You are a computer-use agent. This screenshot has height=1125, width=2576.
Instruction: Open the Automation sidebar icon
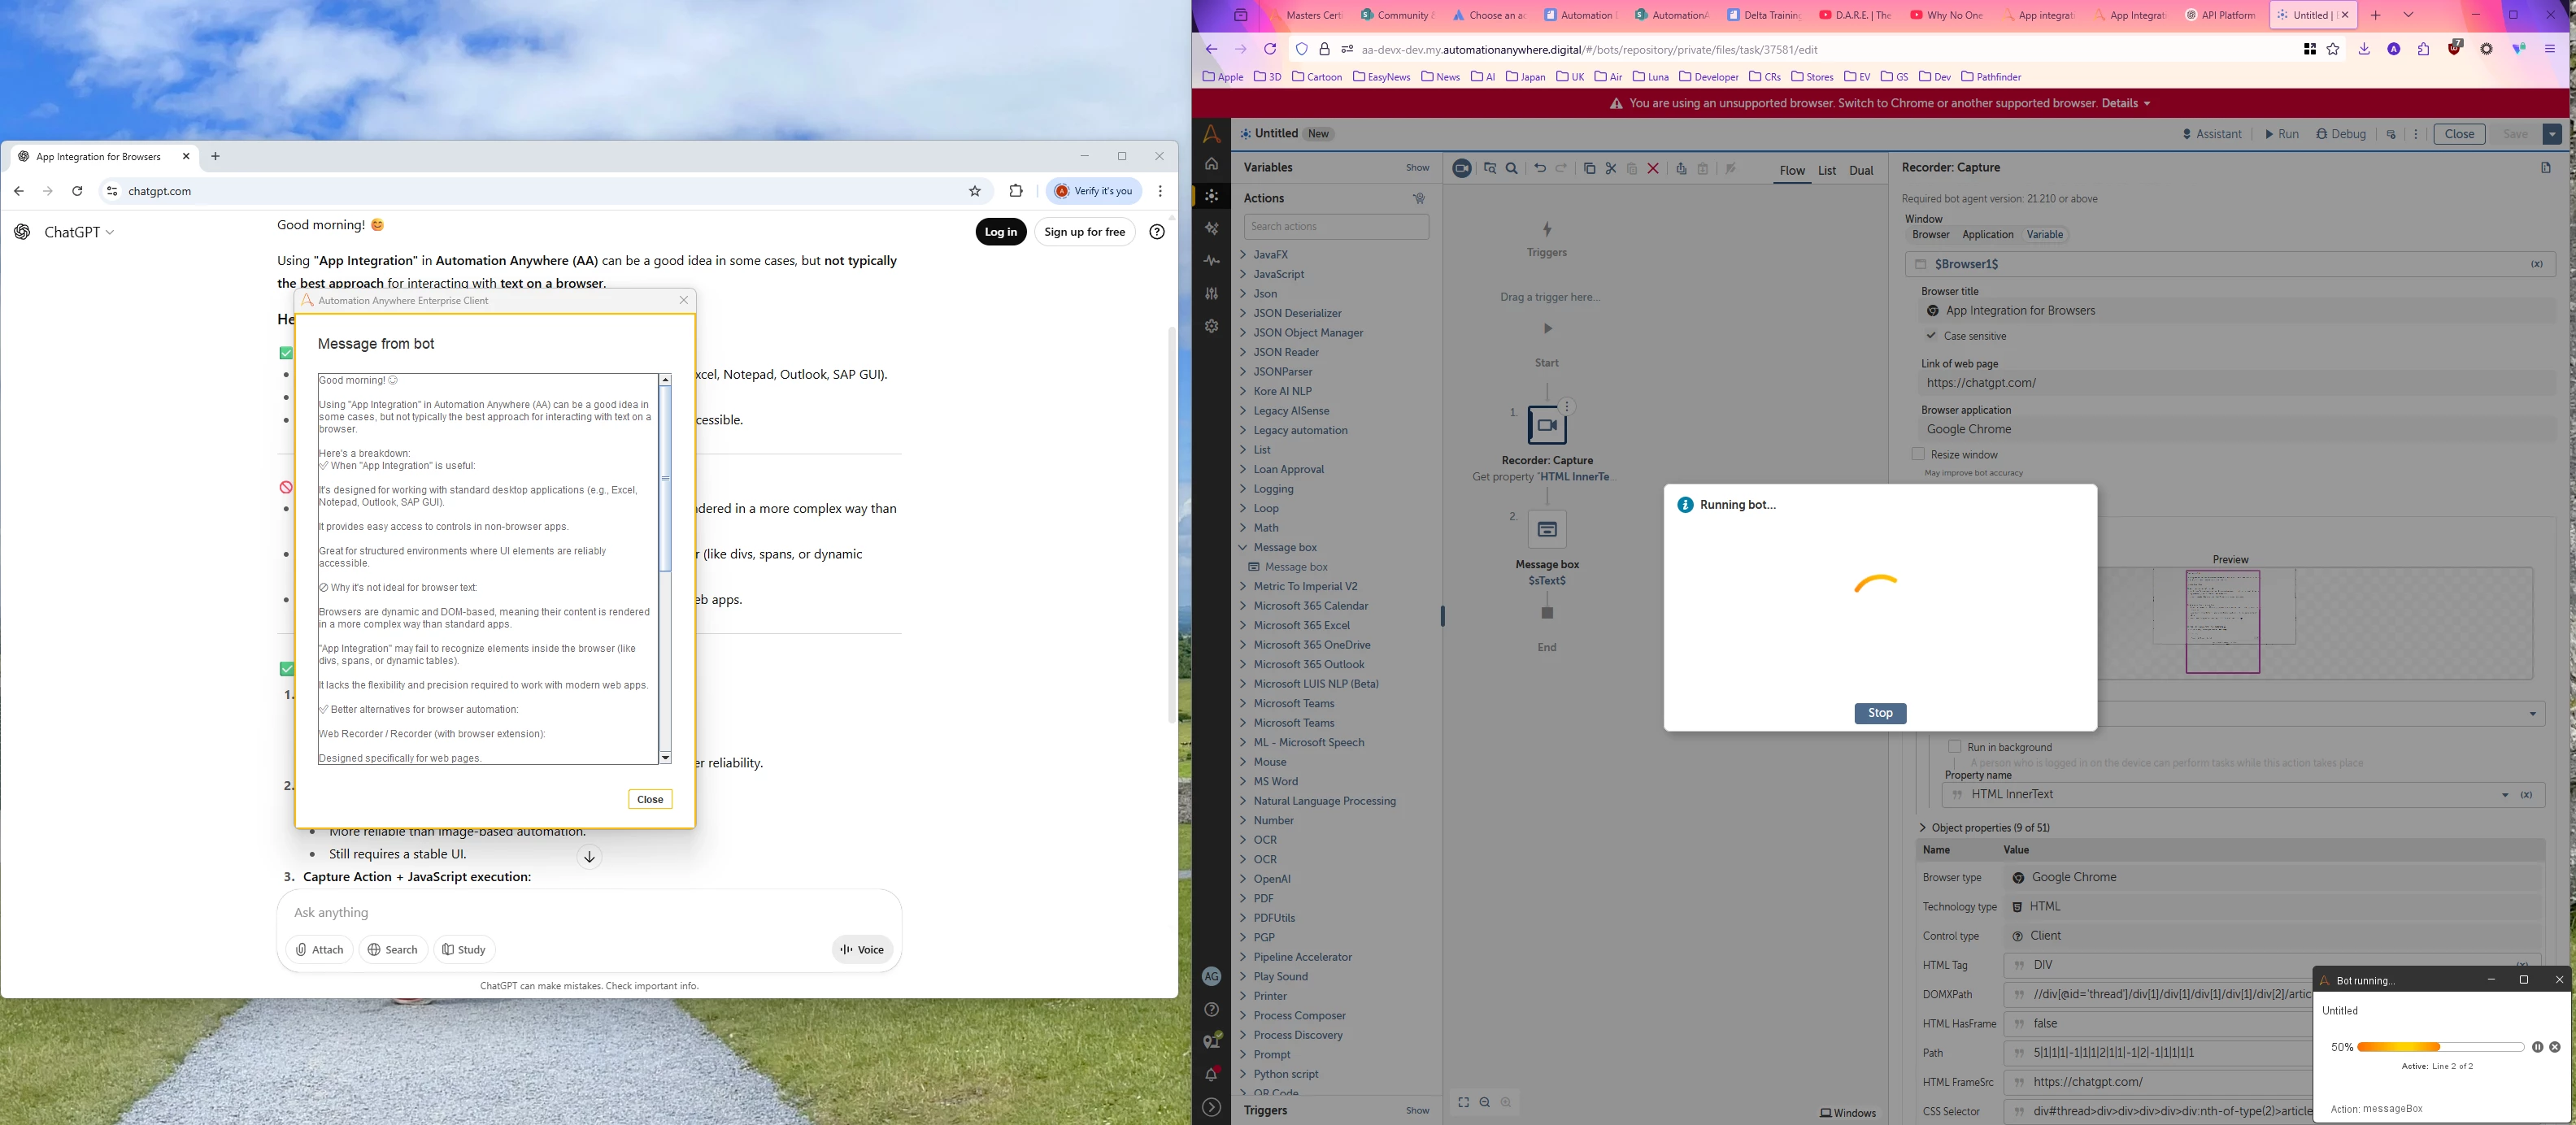click(x=1211, y=196)
